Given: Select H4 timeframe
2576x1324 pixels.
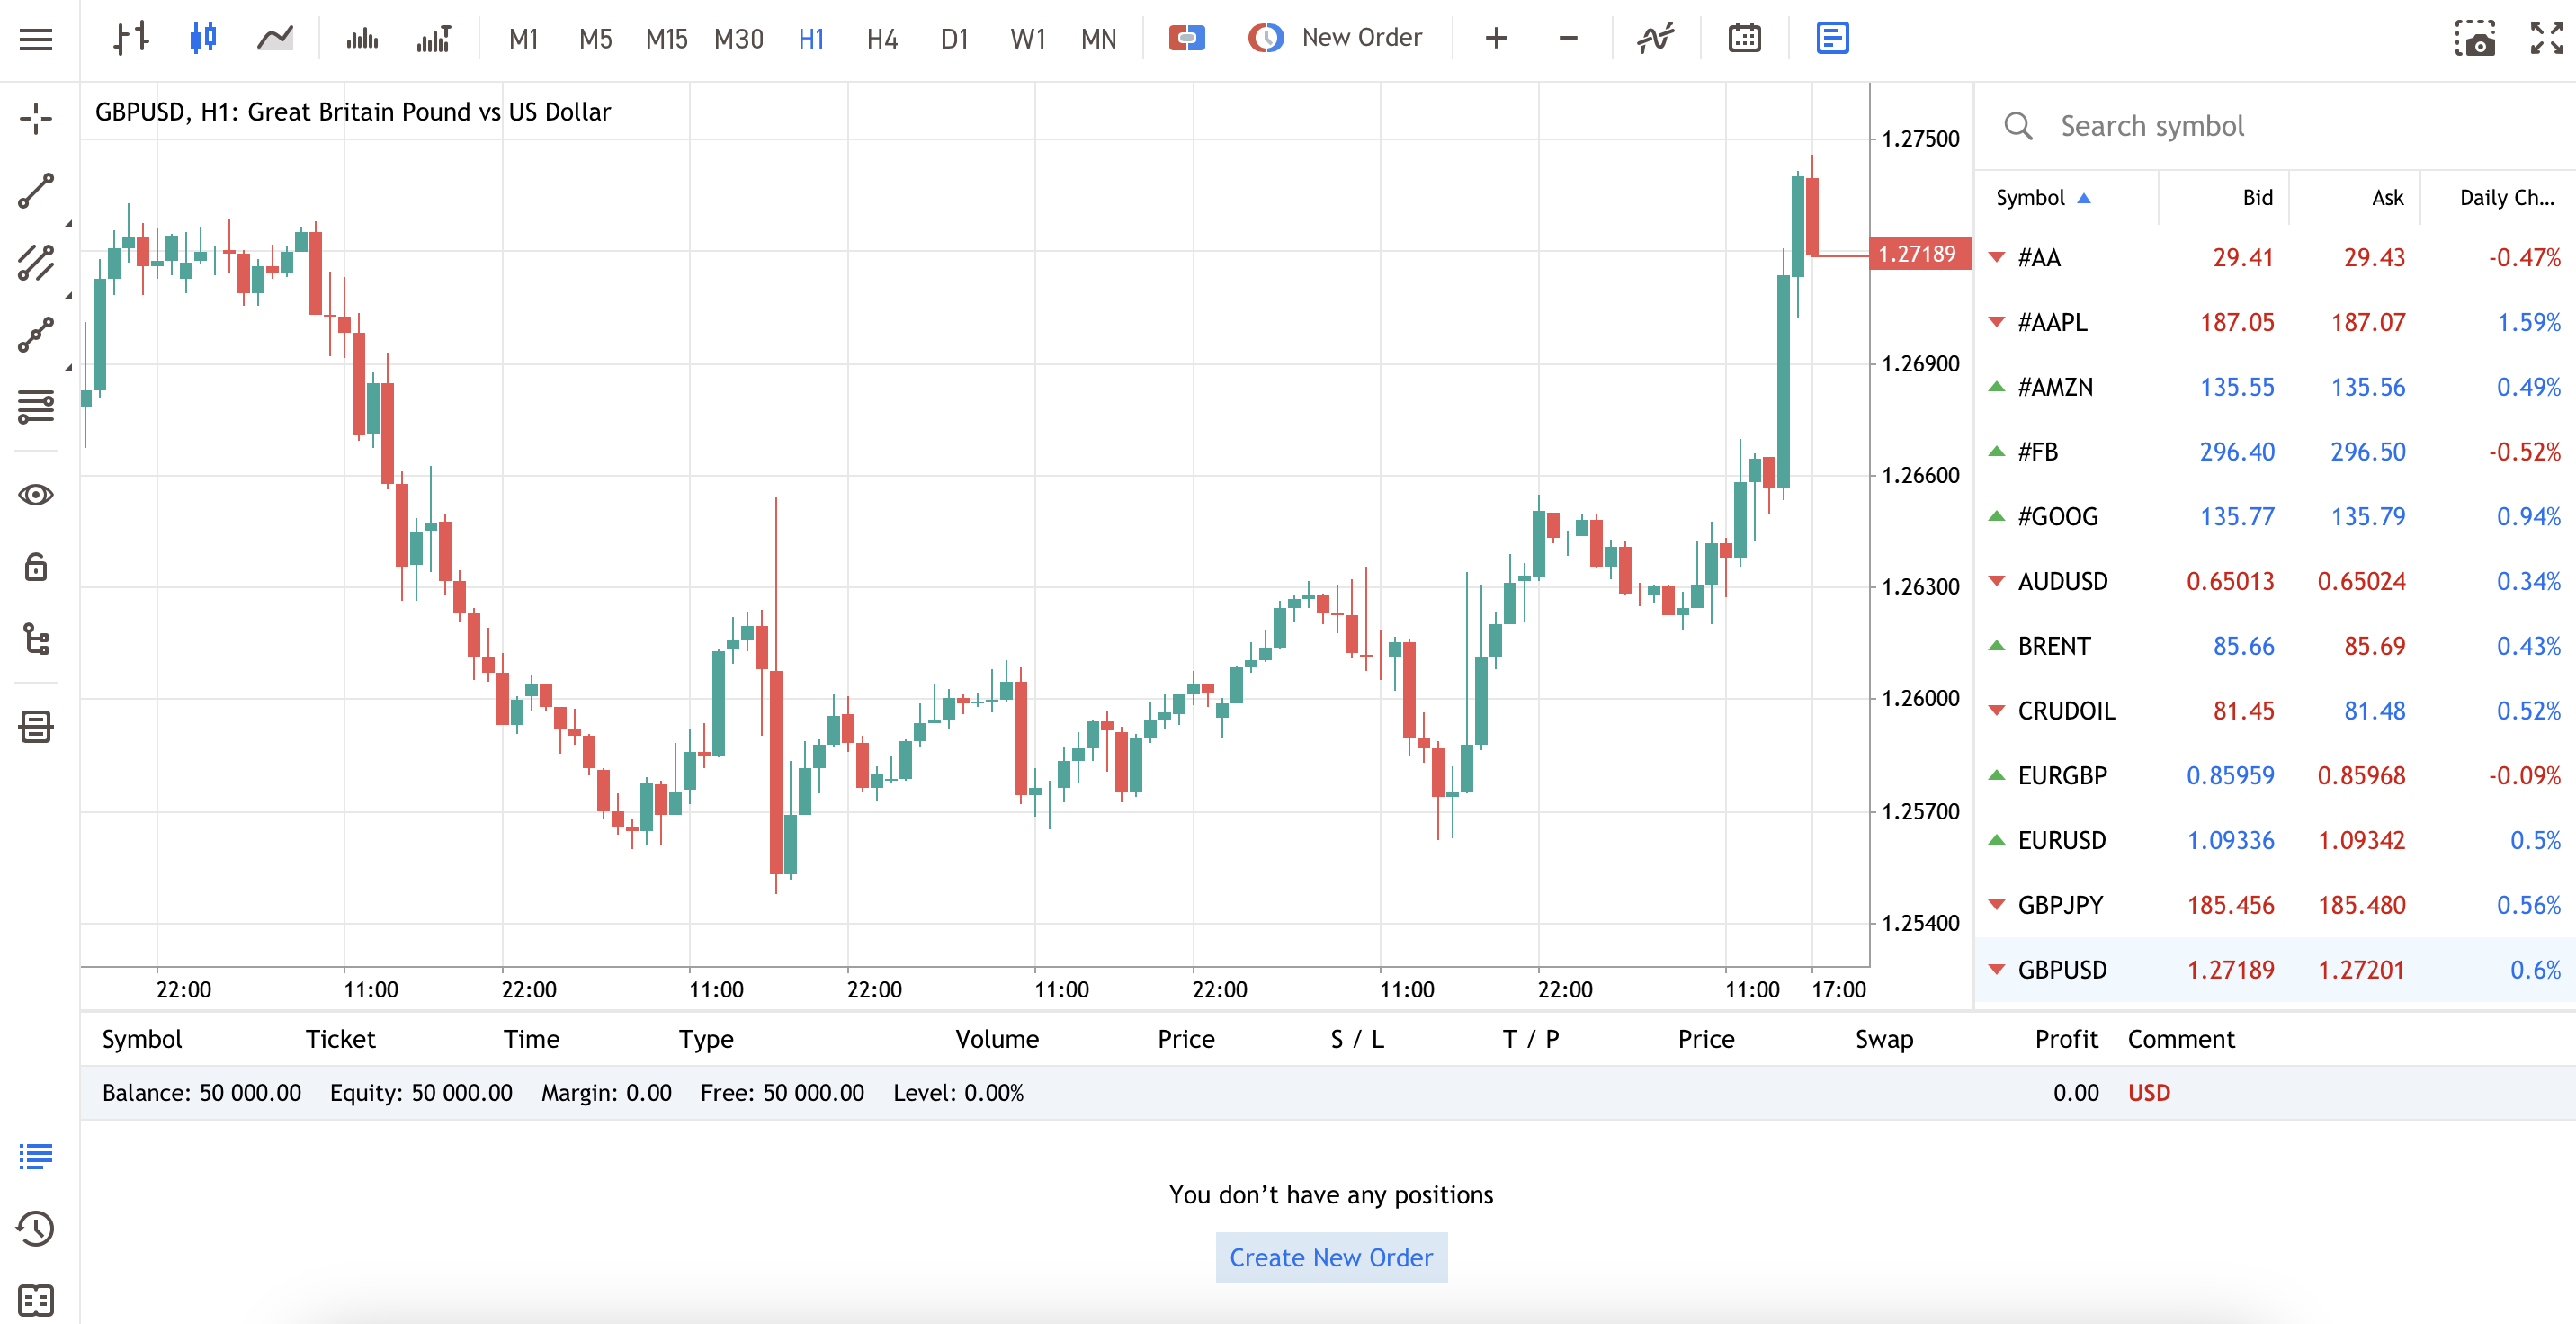Looking at the screenshot, I should [x=882, y=39].
